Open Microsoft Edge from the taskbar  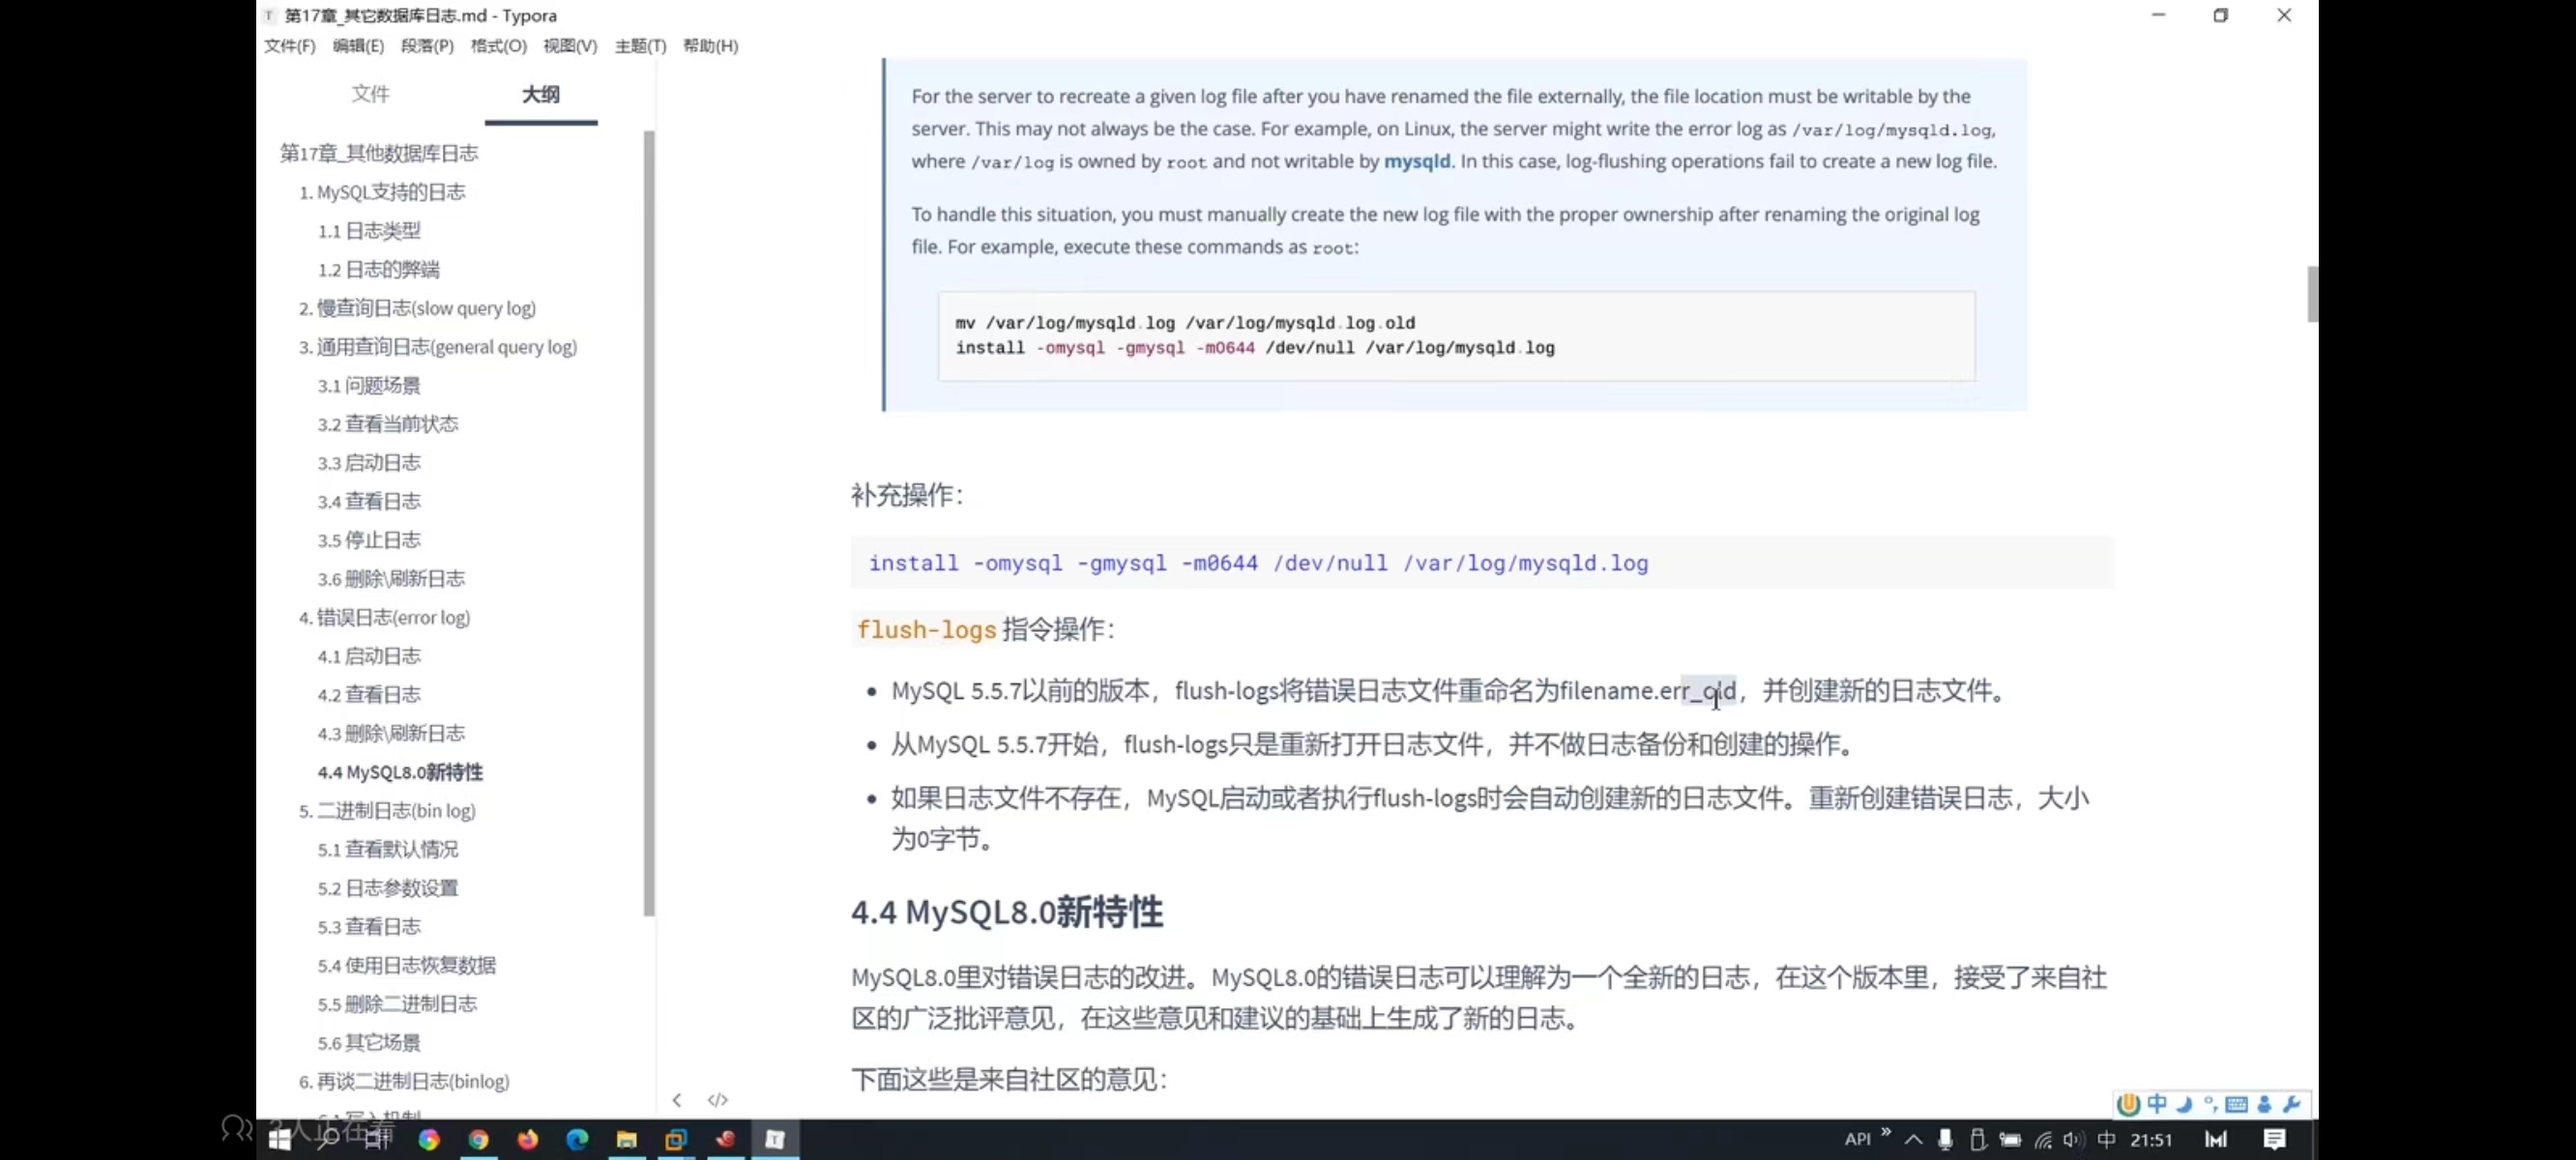pos(577,1139)
